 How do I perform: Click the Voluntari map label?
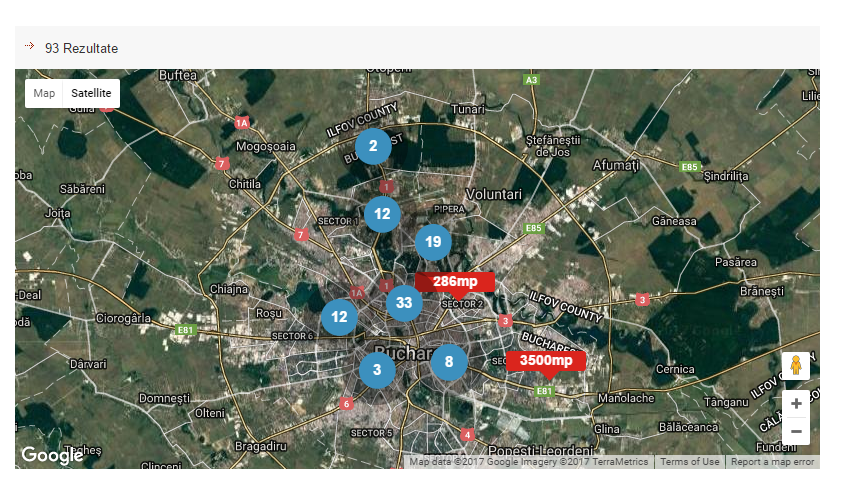pyautogui.click(x=494, y=195)
